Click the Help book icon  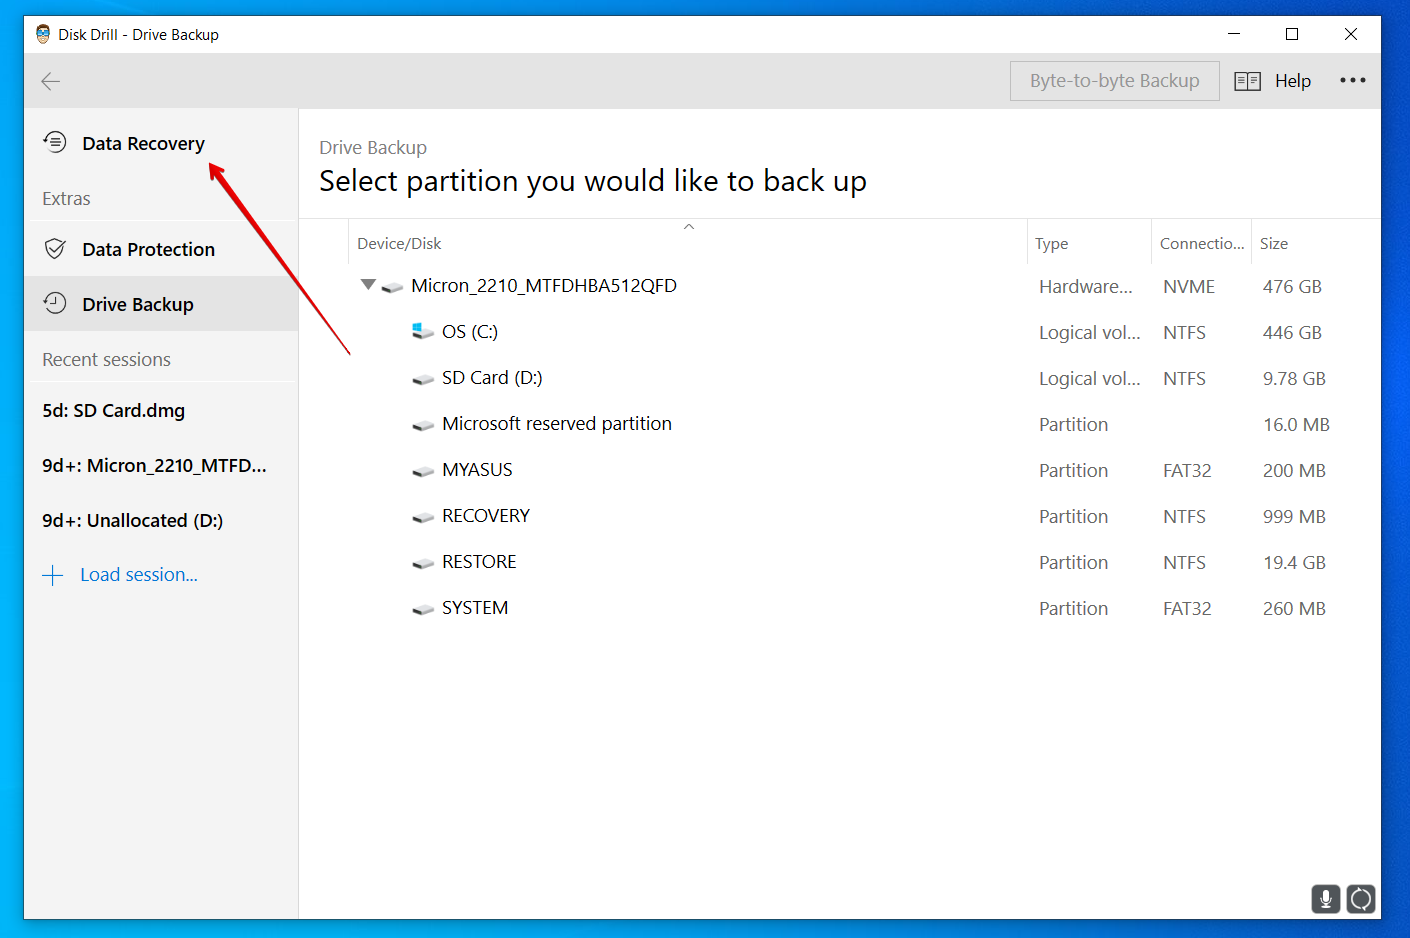tap(1247, 81)
